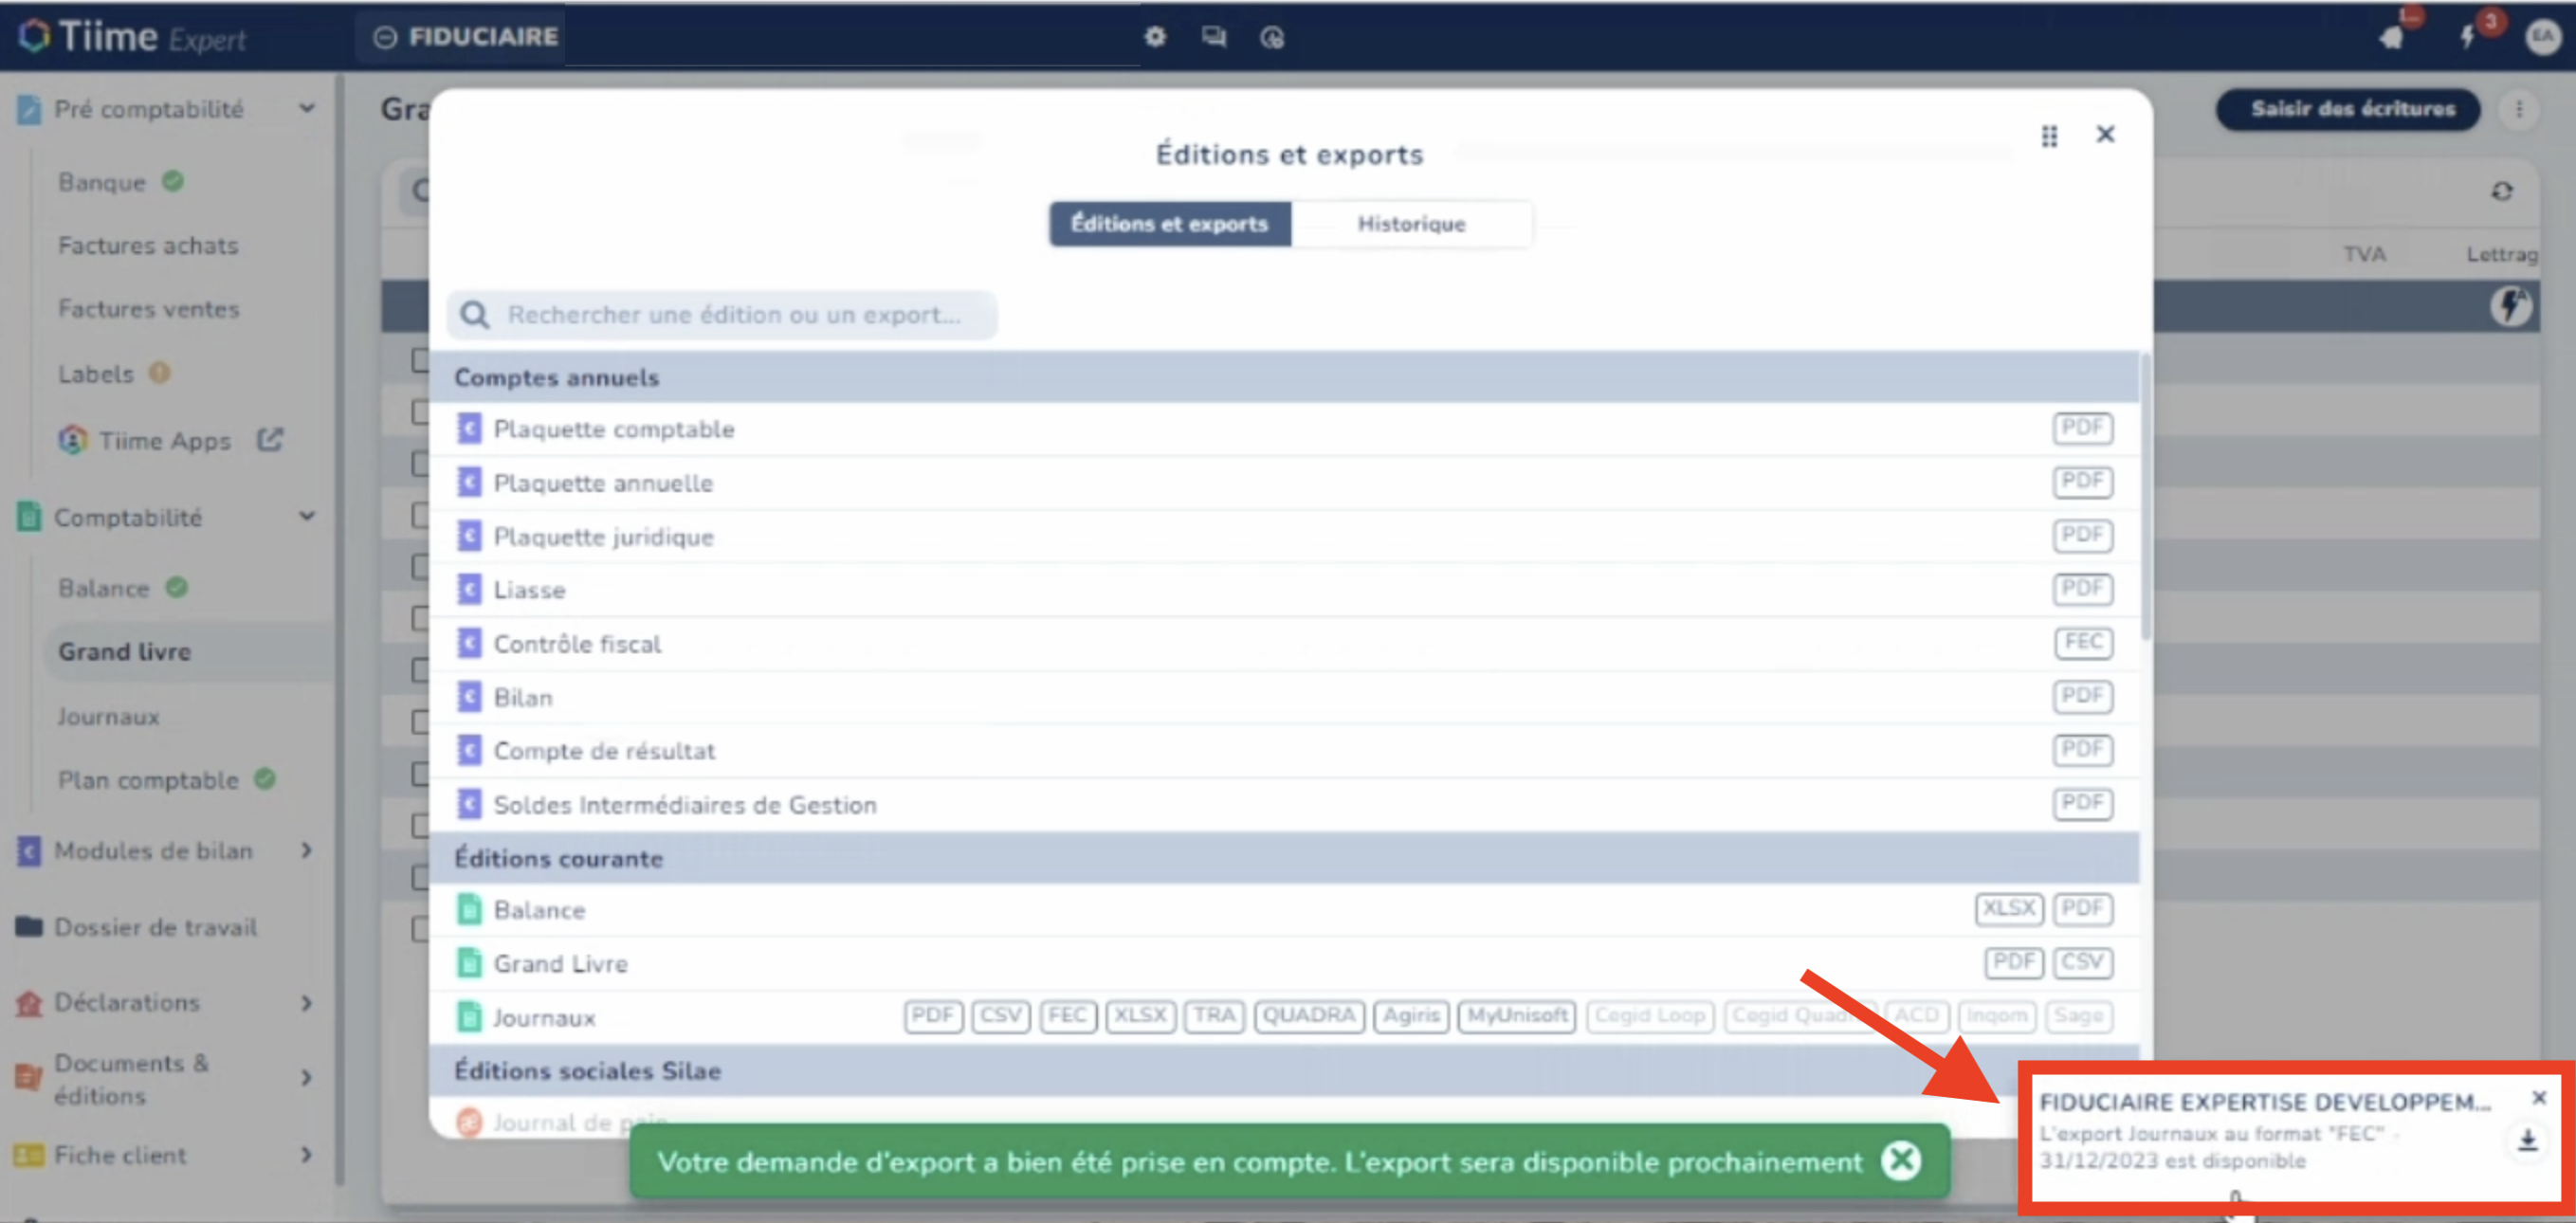Focus the Rechercher une édition search field
The height and width of the screenshot is (1223, 2576).
(722, 315)
